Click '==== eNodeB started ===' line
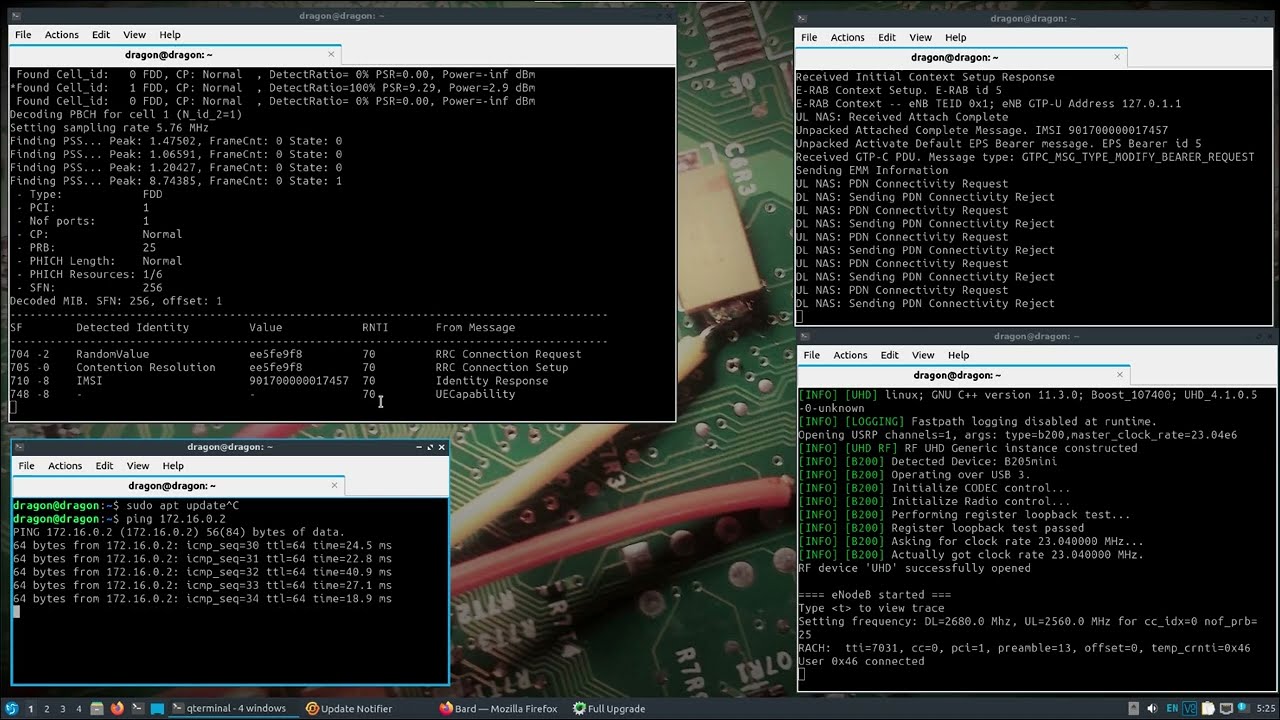This screenshot has width=1280, height=720. coord(874,595)
